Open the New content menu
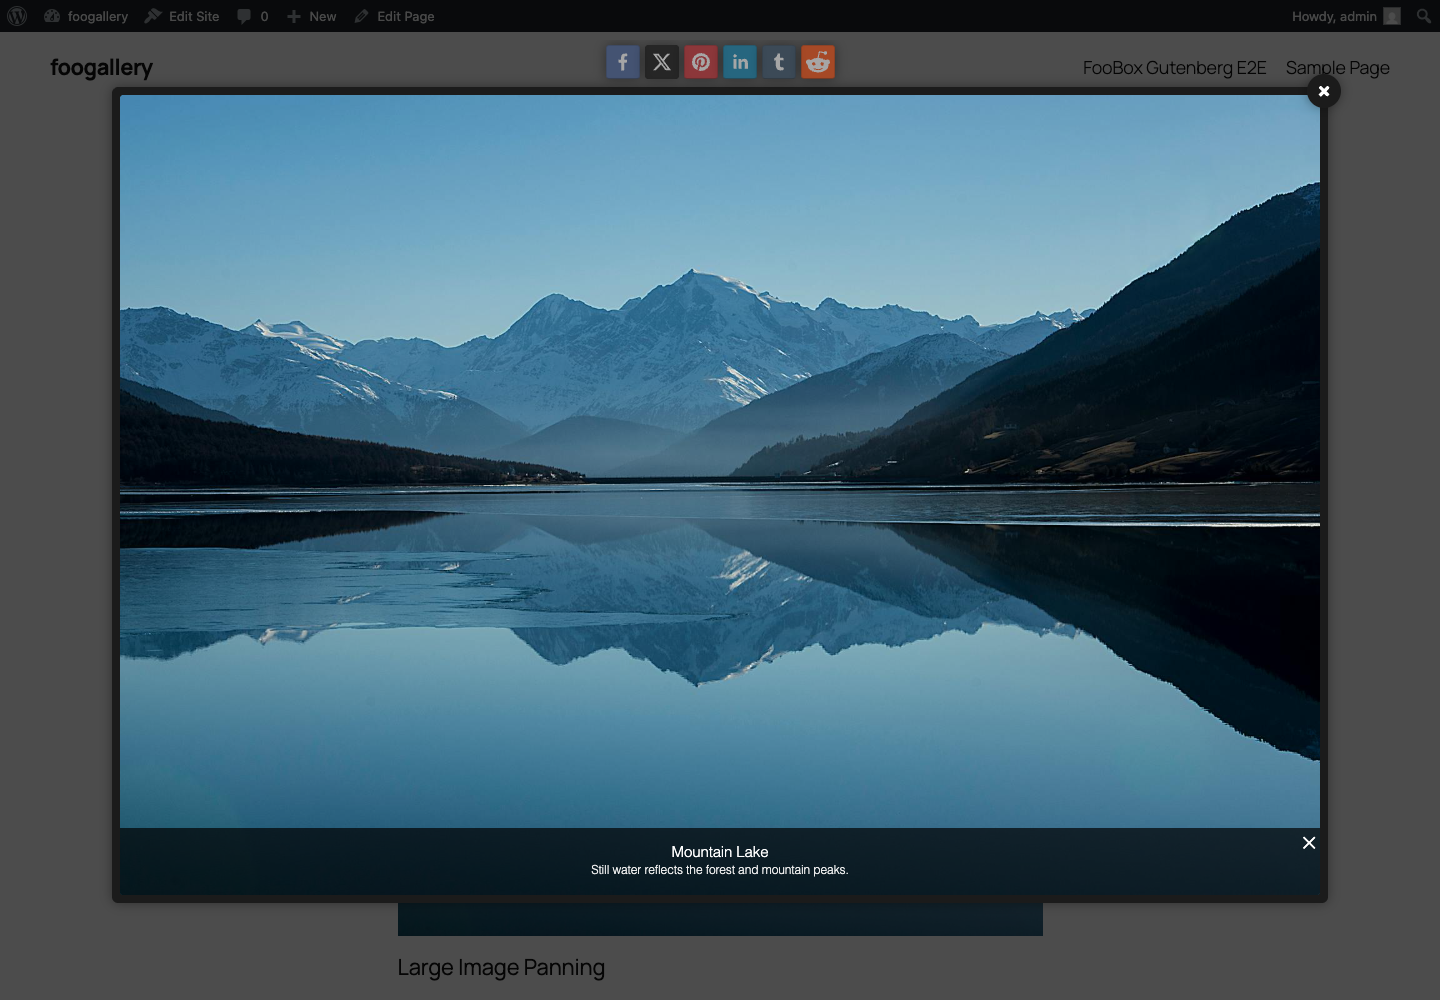Screen dimensions: 1440x1000 click(312, 16)
